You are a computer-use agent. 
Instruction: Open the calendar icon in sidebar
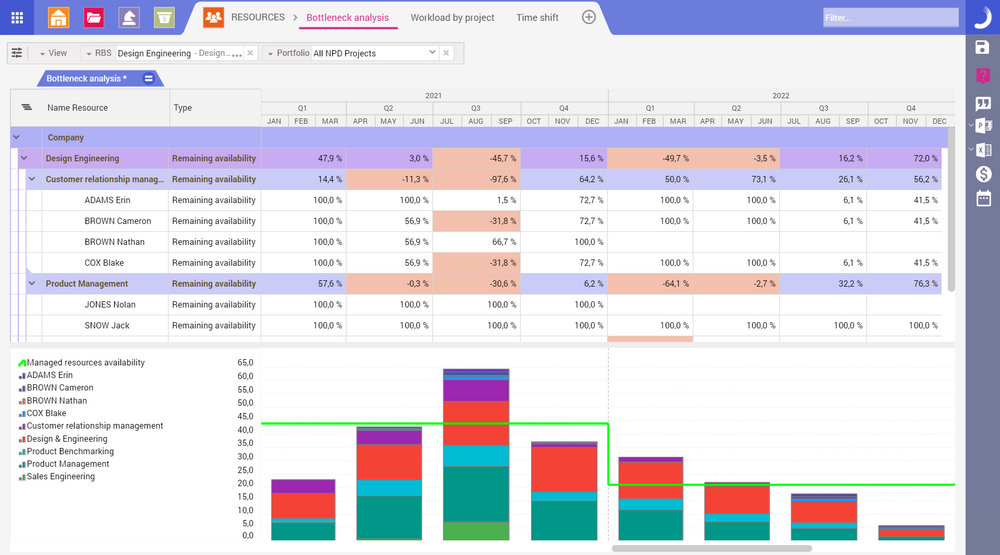[x=982, y=198]
